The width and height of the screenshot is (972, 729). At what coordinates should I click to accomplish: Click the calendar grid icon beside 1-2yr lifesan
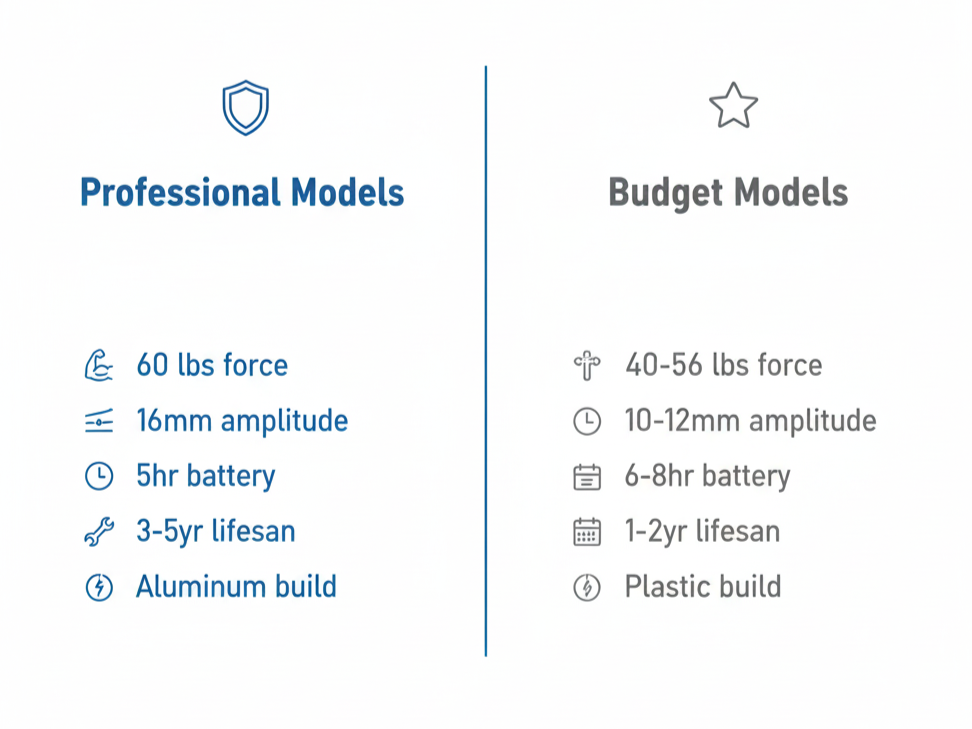587,532
